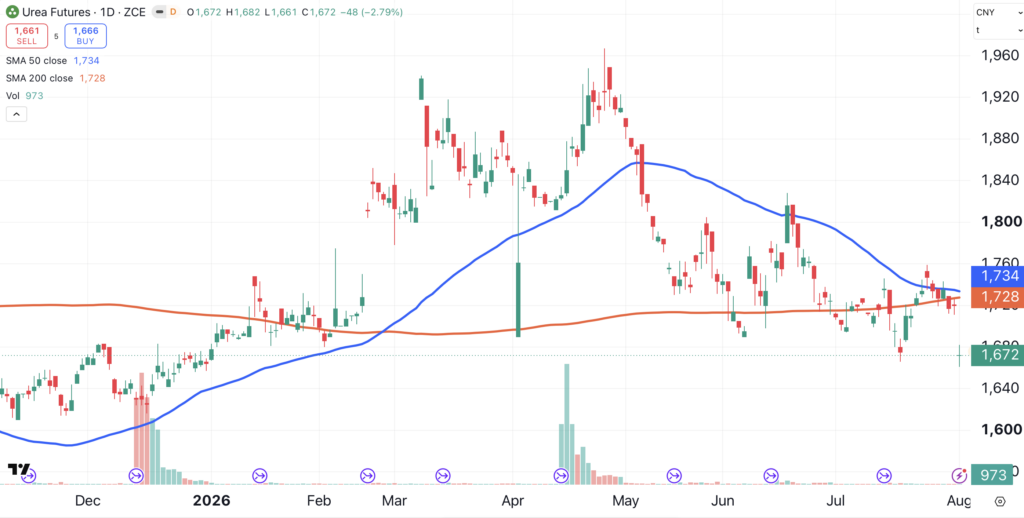1024x518 pixels.
Task: Click the Dec label on time axis
Action: [88, 501]
